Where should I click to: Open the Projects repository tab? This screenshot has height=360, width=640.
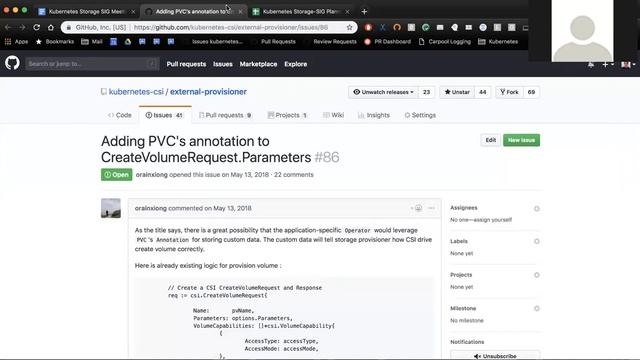(x=287, y=115)
